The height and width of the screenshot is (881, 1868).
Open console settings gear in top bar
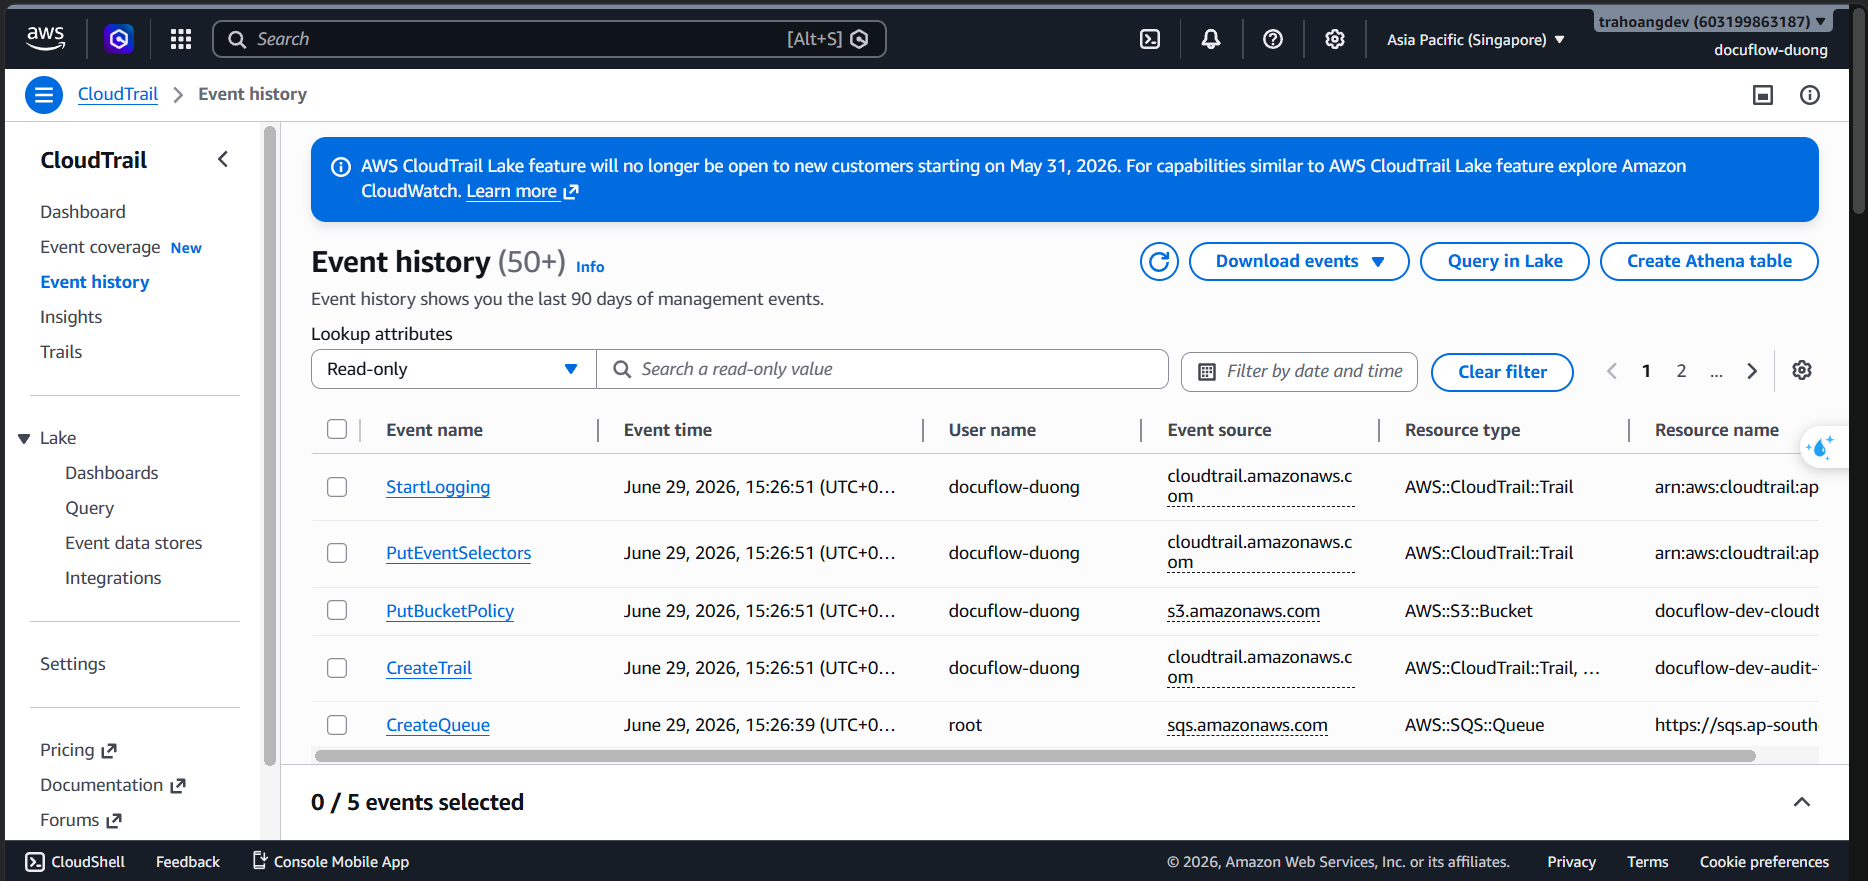pyautogui.click(x=1335, y=39)
